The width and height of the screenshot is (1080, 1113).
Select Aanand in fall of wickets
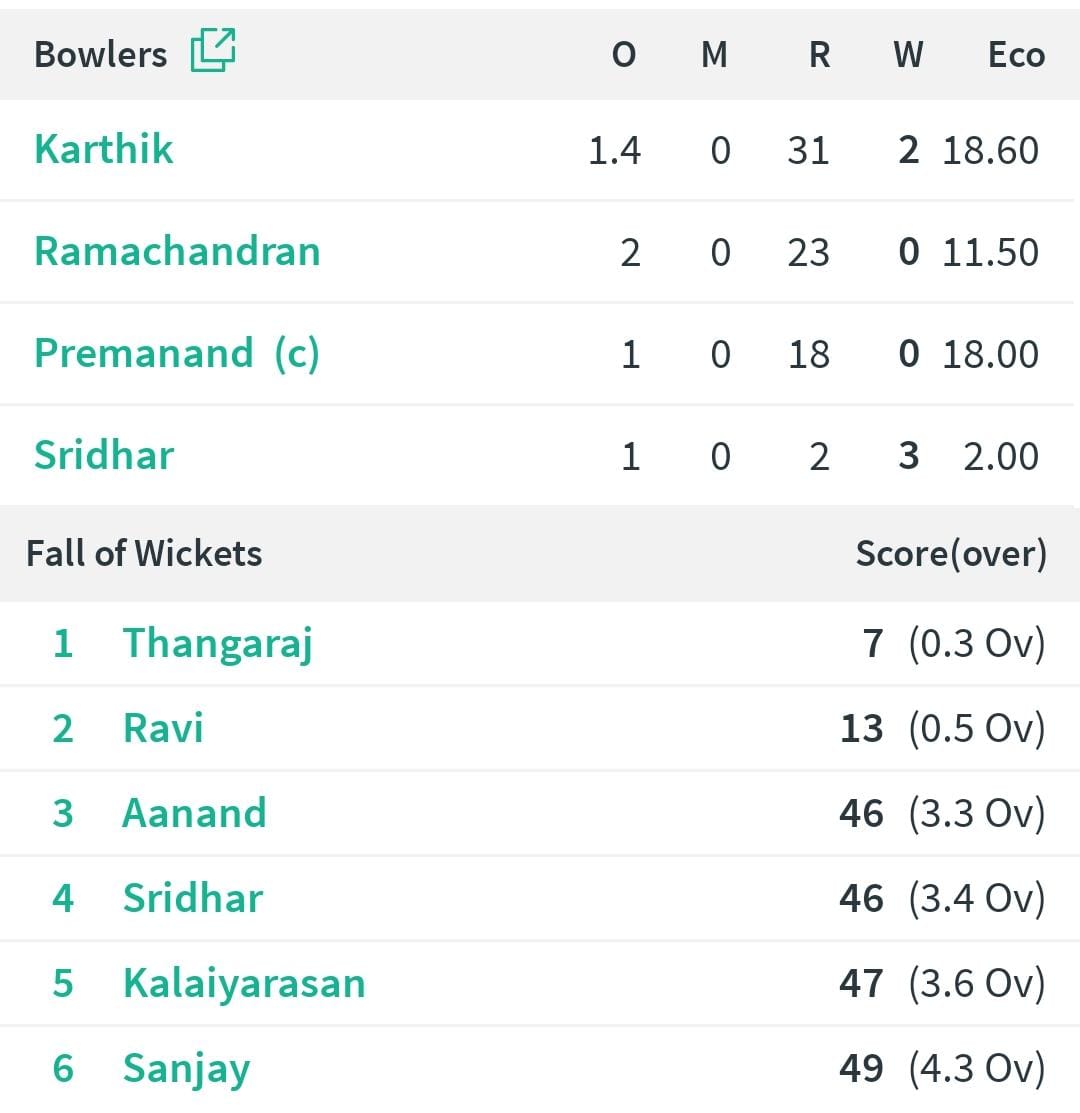pyautogui.click(x=194, y=813)
